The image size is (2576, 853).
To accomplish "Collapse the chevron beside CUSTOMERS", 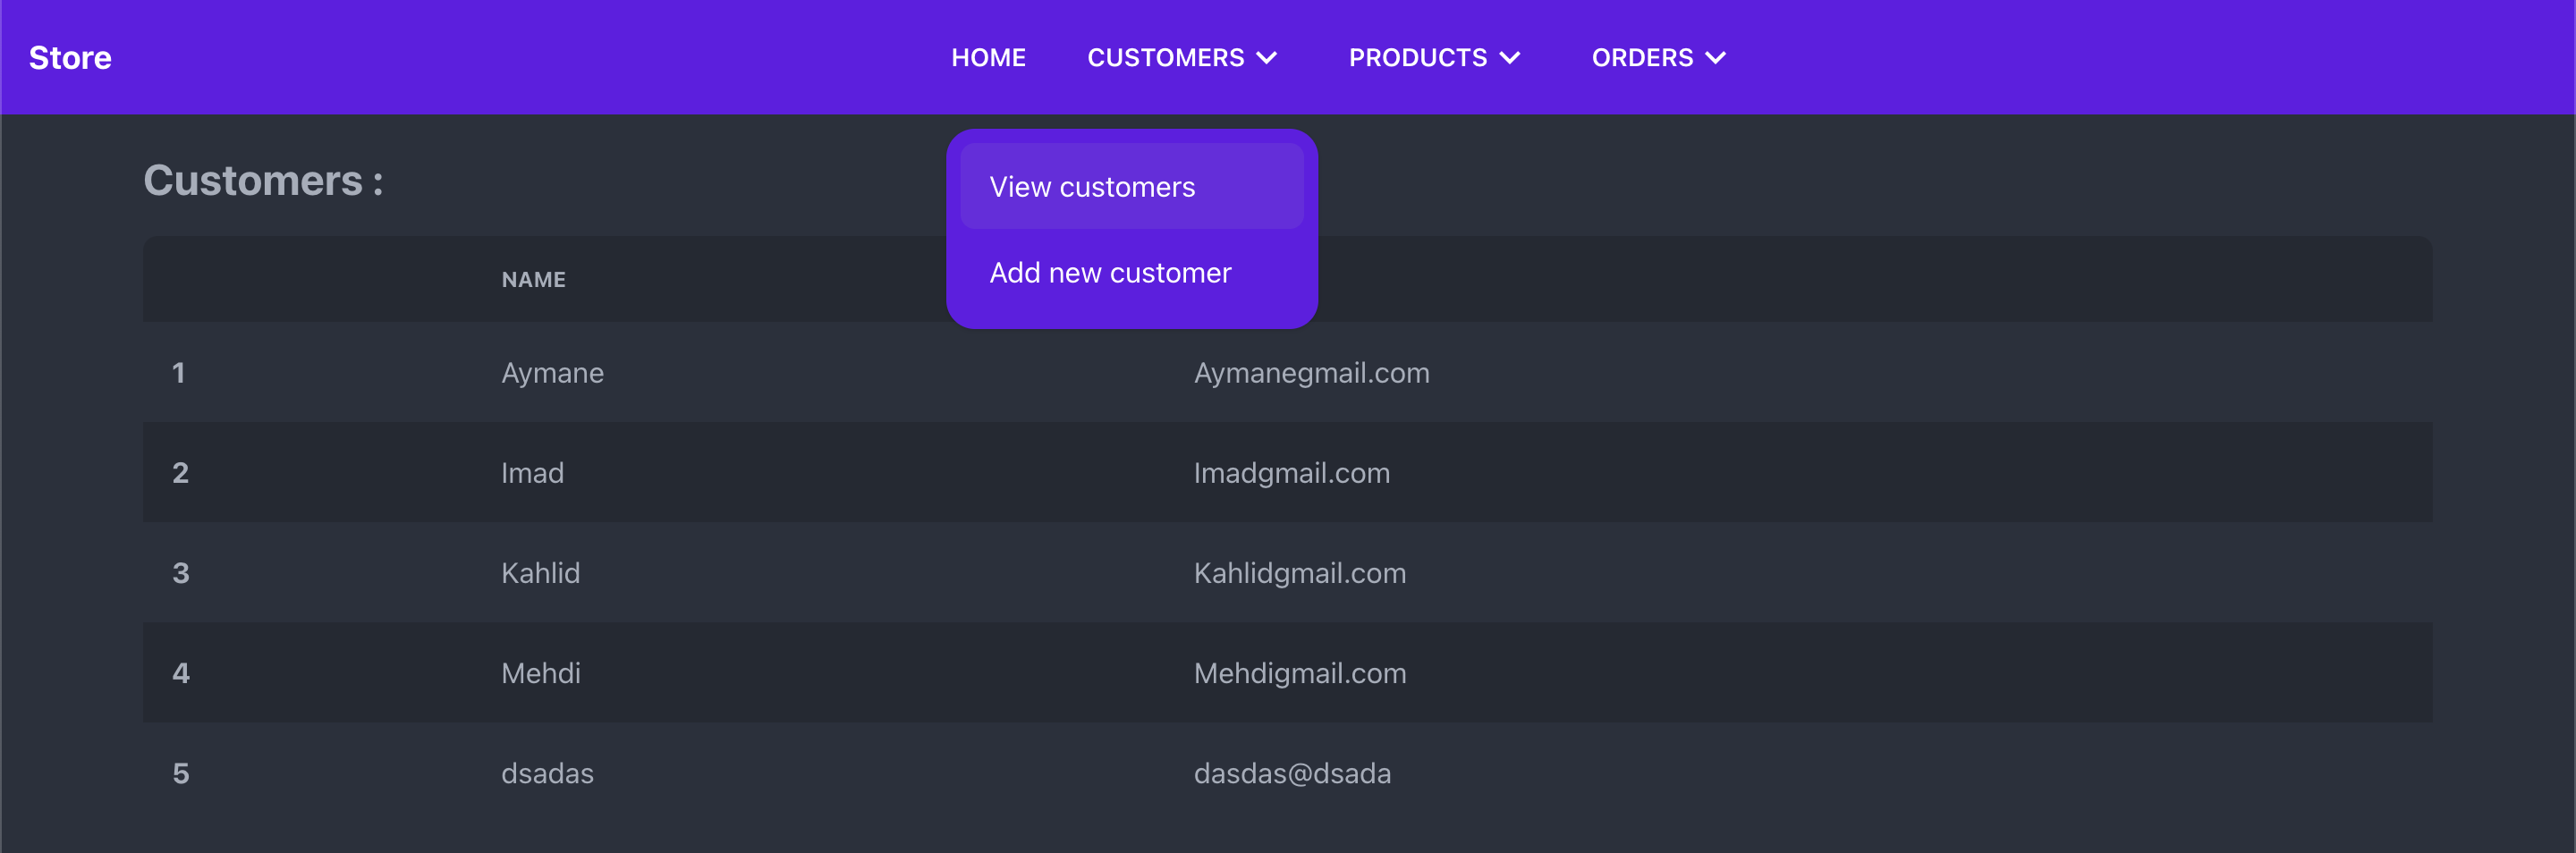I will click(x=1267, y=58).
